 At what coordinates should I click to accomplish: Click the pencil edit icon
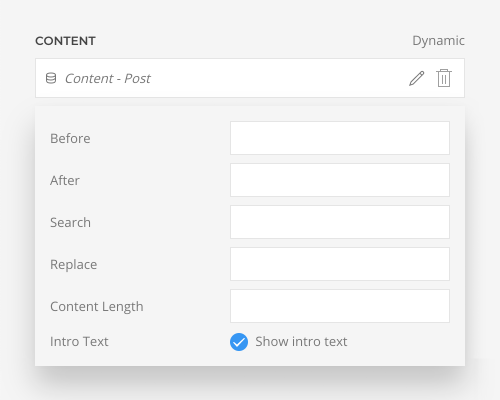(x=417, y=78)
